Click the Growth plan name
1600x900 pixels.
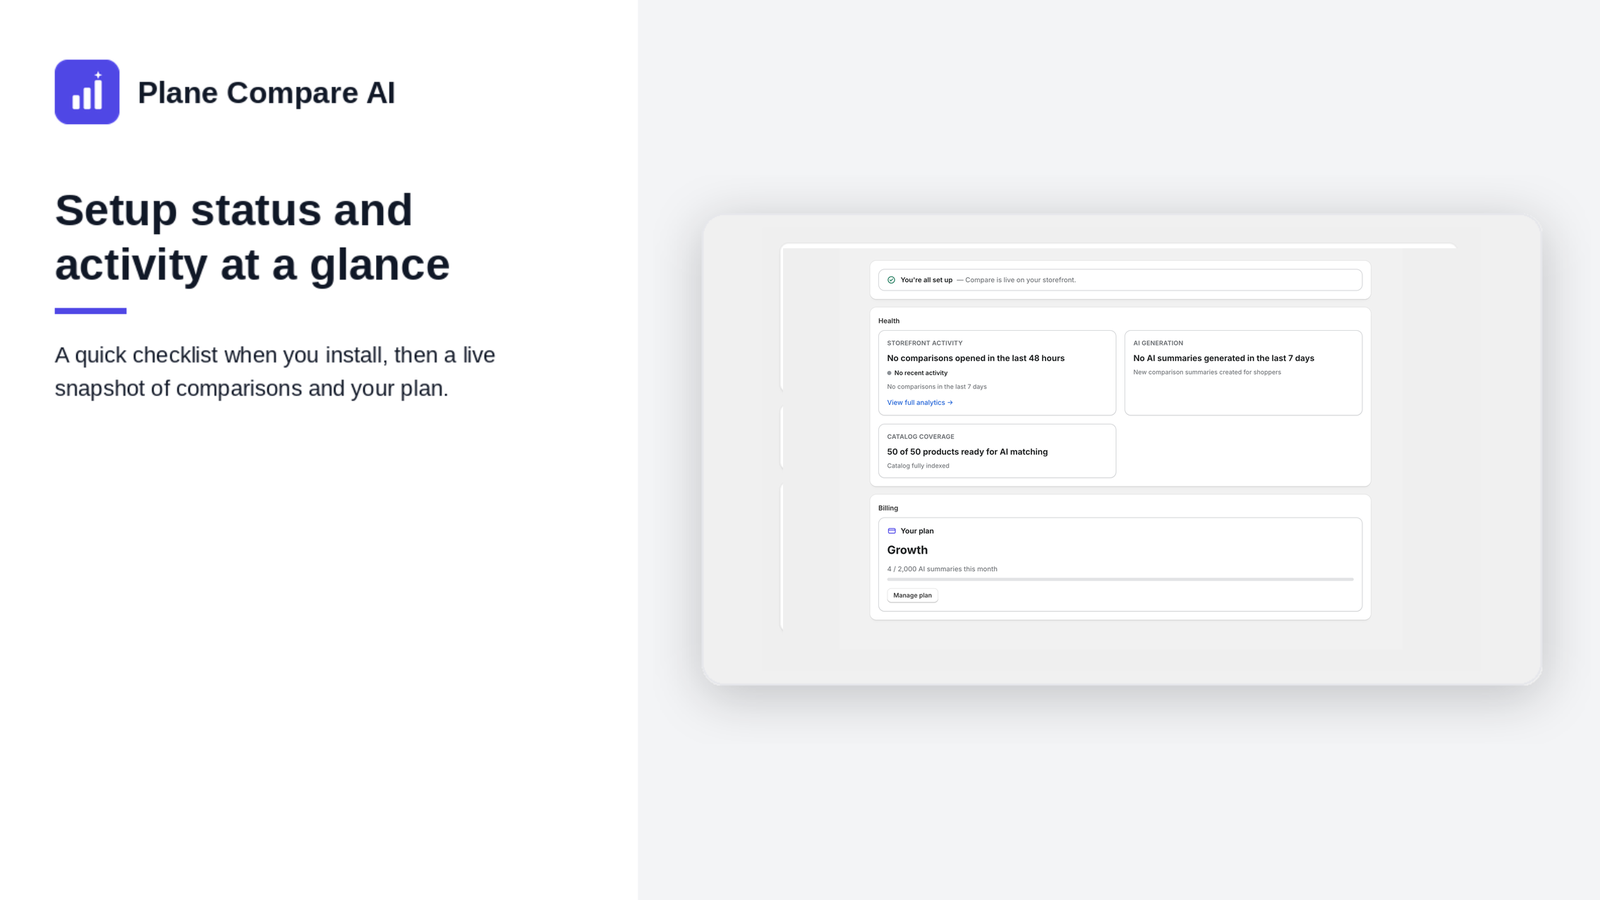click(907, 550)
